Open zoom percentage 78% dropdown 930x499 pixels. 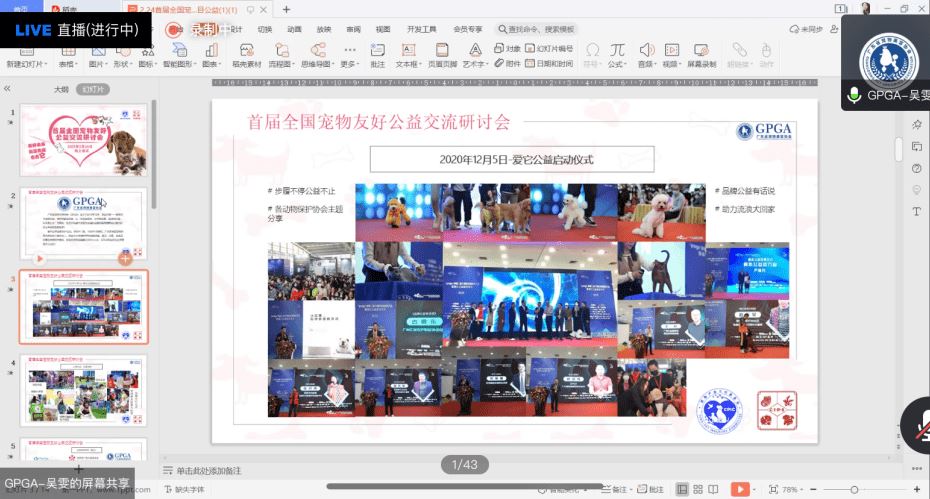pos(792,489)
